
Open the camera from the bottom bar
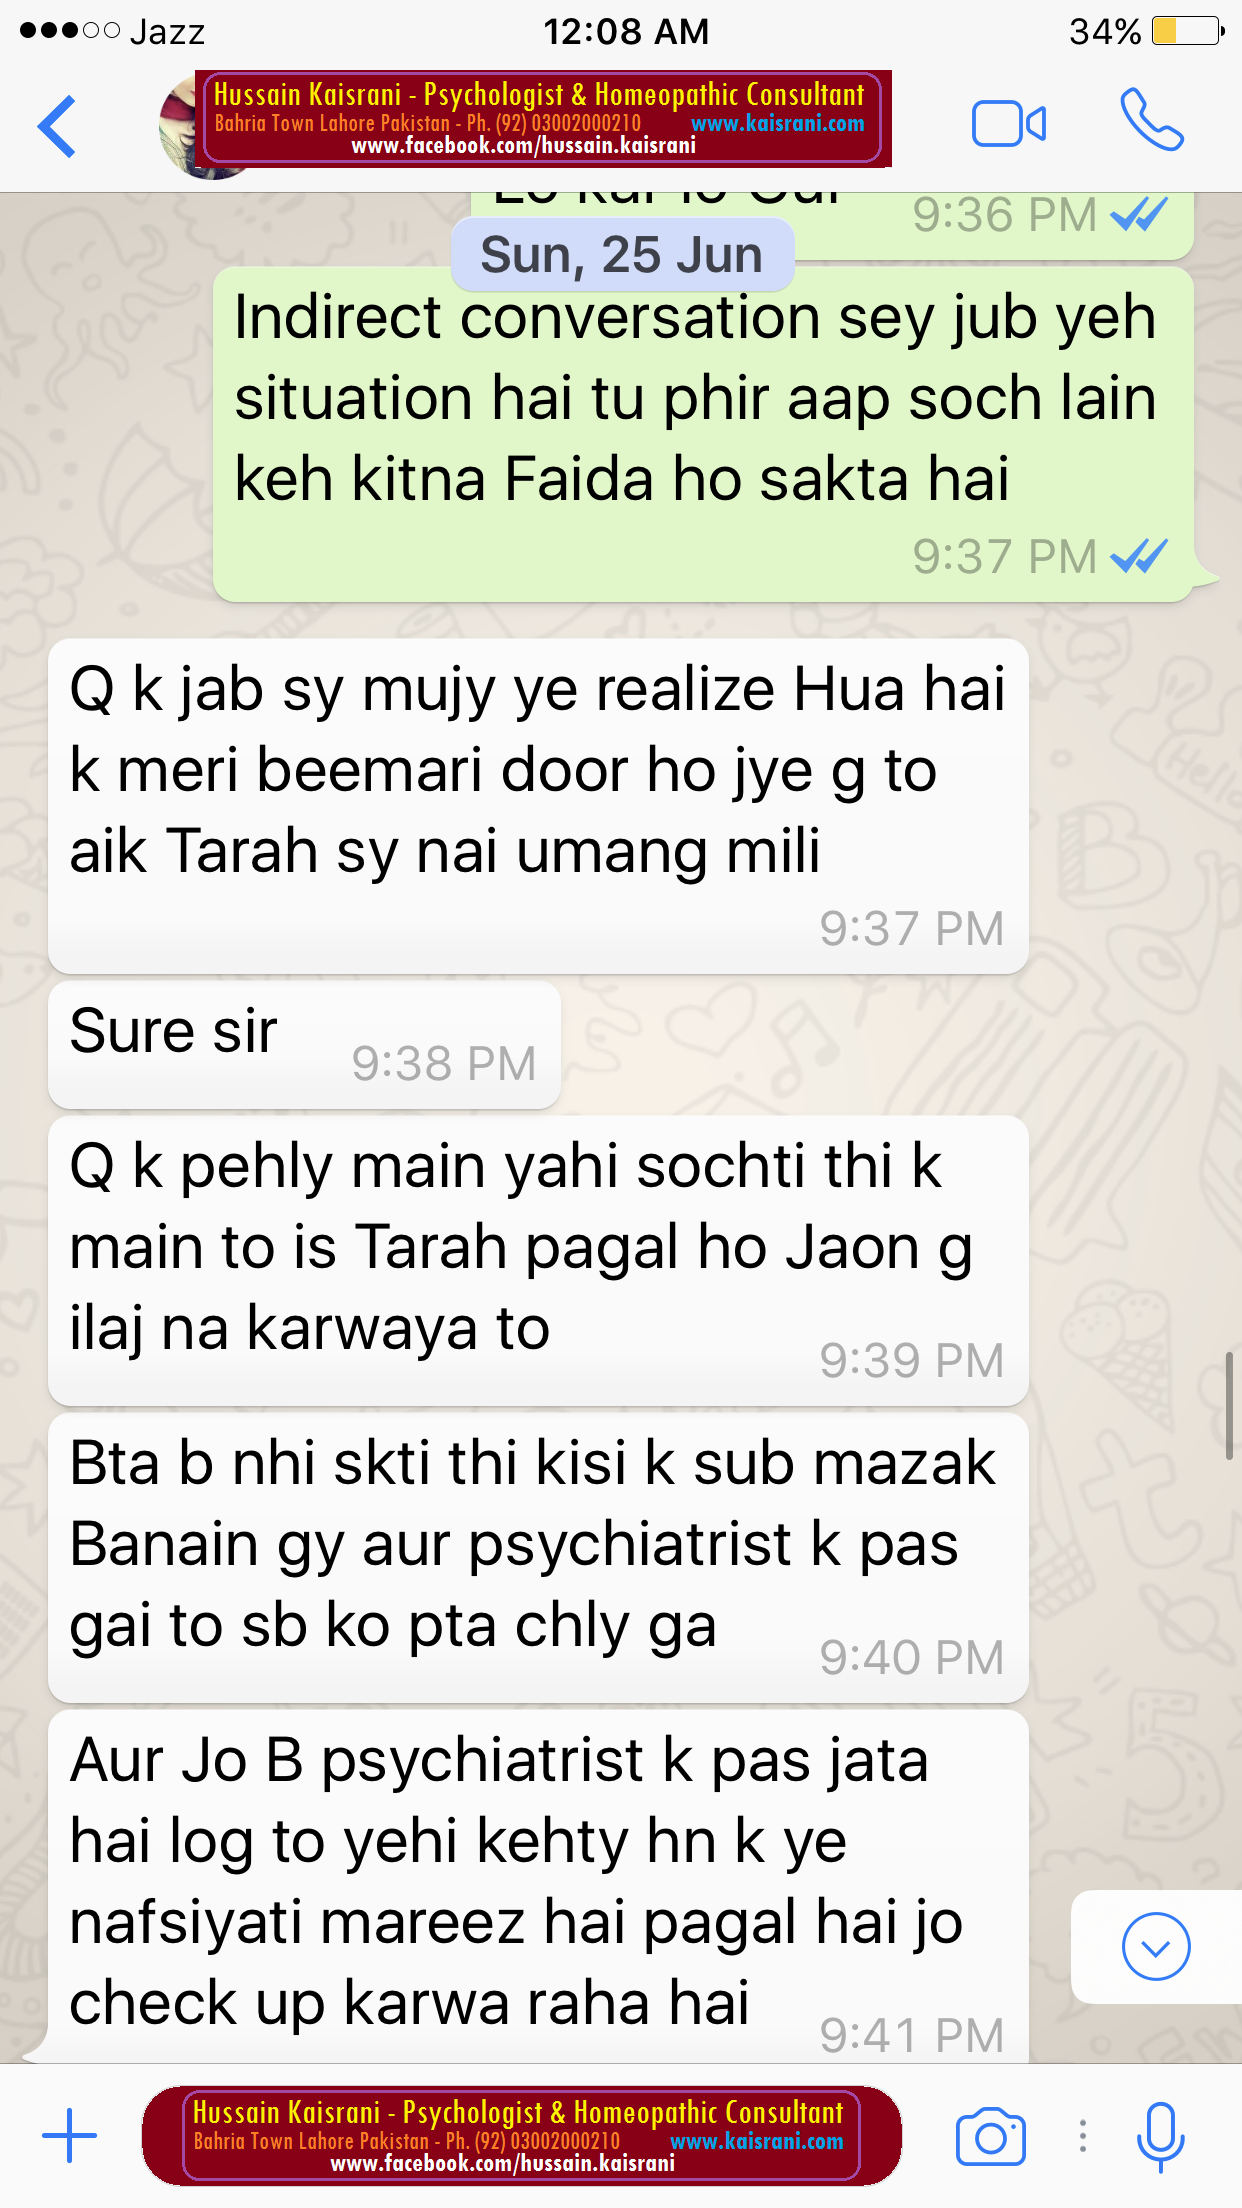(x=990, y=2137)
